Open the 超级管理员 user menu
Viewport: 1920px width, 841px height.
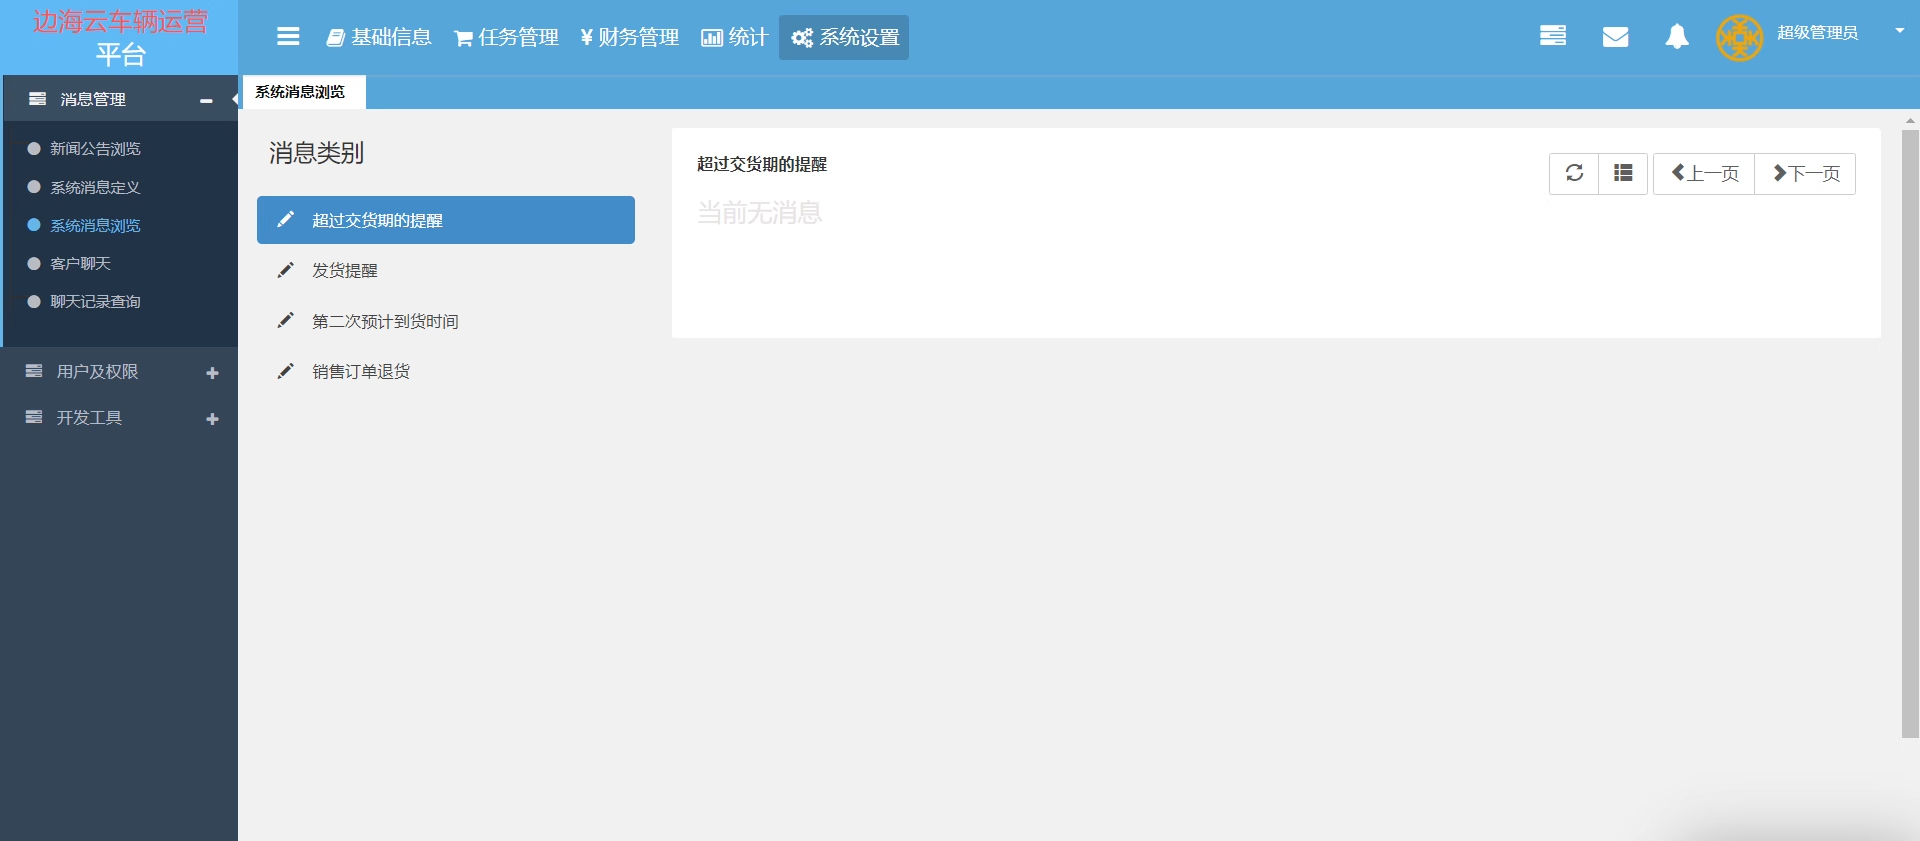1817,33
